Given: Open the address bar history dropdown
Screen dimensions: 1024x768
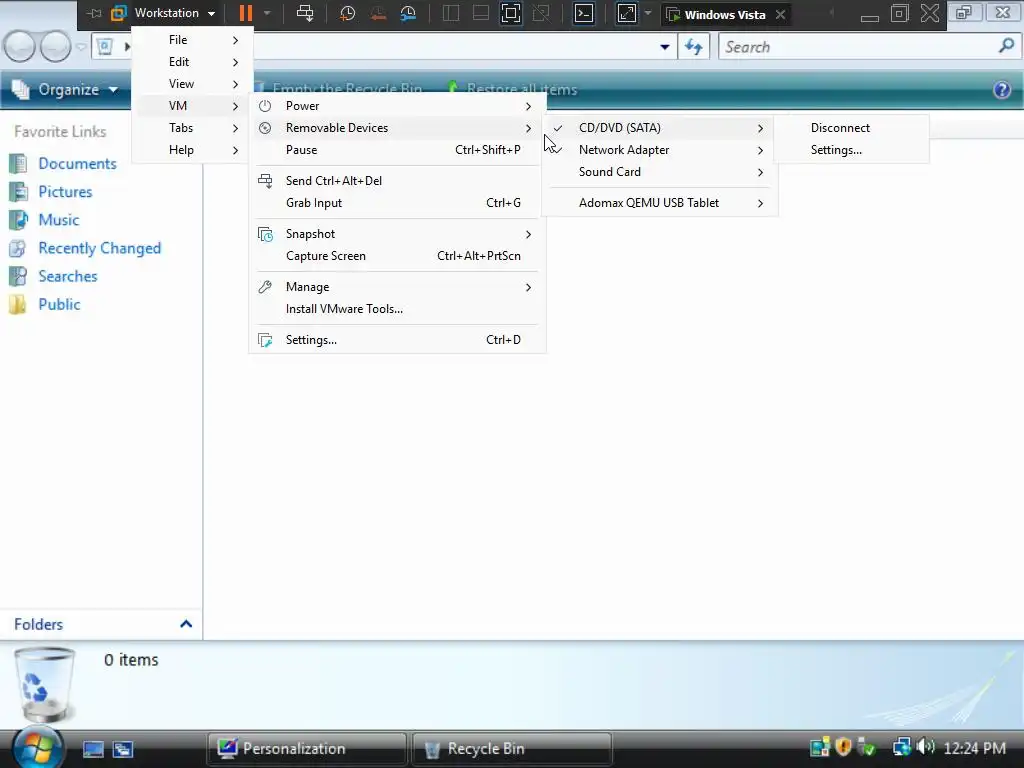Looking at the screenshot, I should [664, 47].
